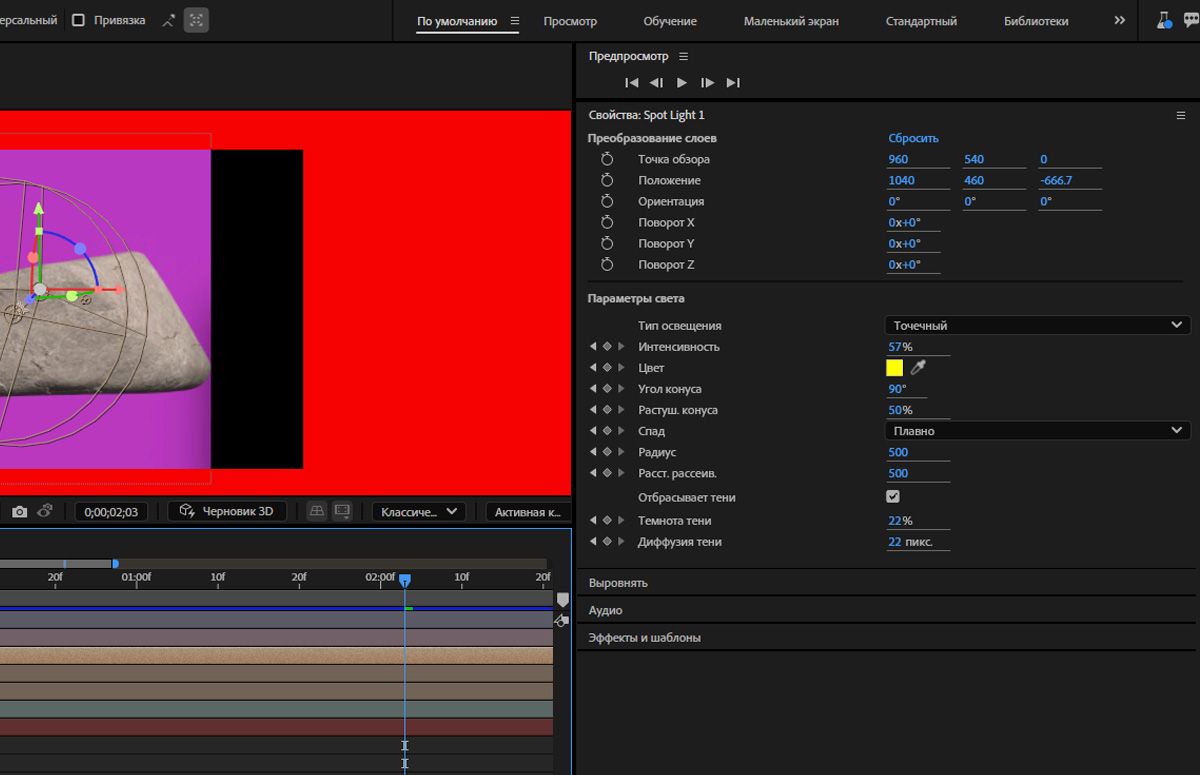Open the Спад dropdown set to Плавно
This screenshot has width=1200, height=775.
(1037, 431)
